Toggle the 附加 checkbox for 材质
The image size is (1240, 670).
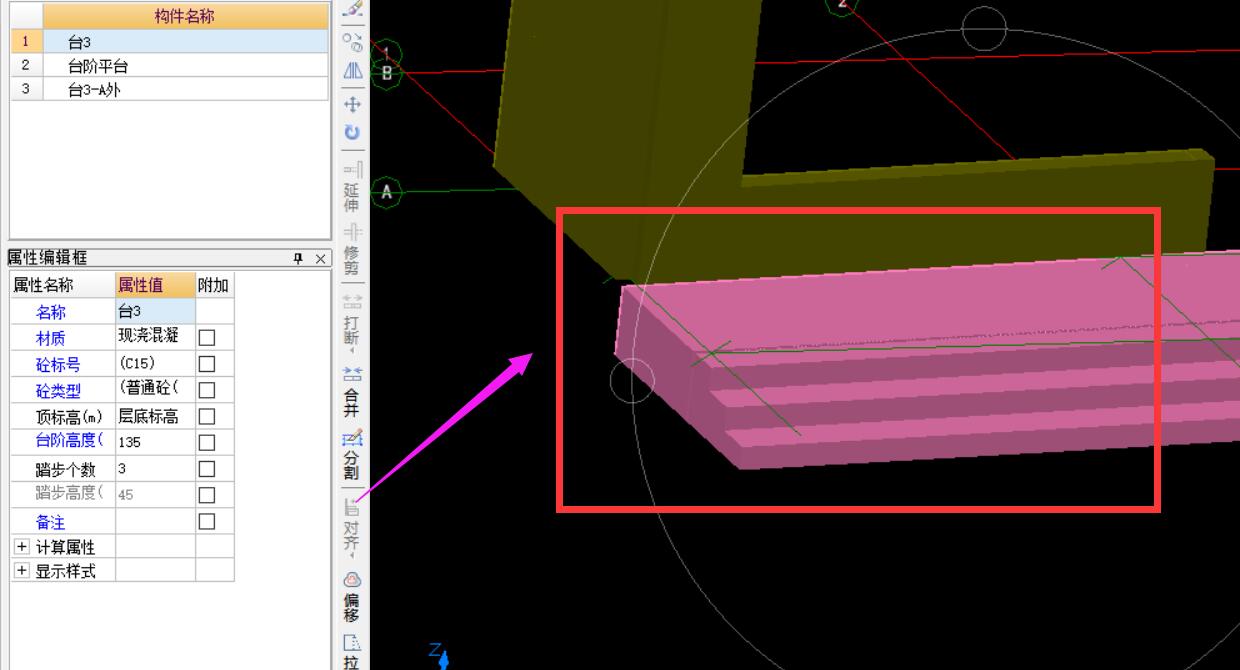point(207,338)
